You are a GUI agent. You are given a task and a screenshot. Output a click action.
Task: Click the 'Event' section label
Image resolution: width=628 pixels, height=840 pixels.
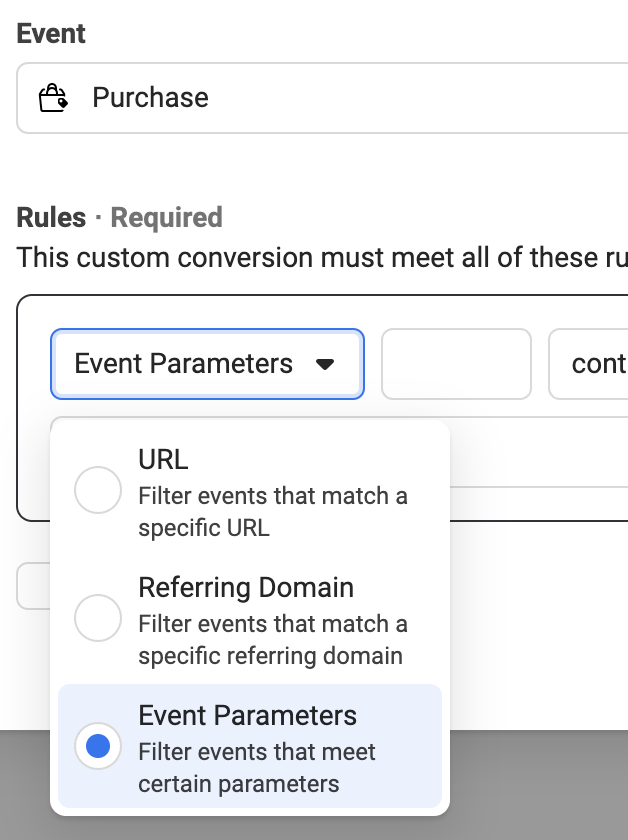coord(51,34)
